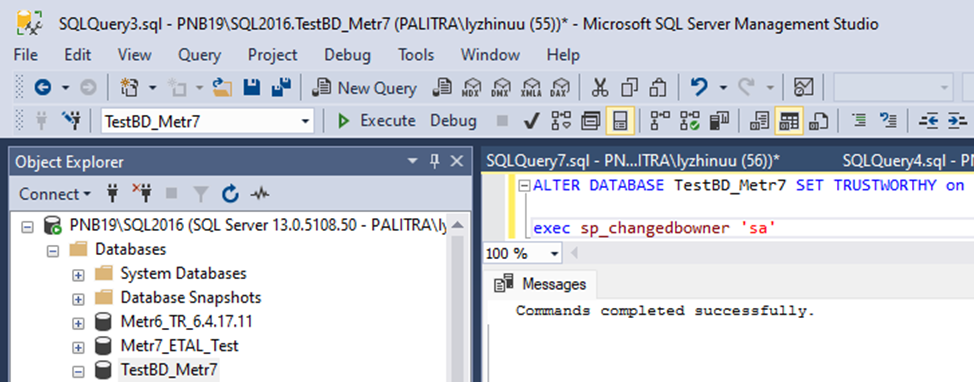Decrease the line indent
974x382 pixels.
(930, 121)
